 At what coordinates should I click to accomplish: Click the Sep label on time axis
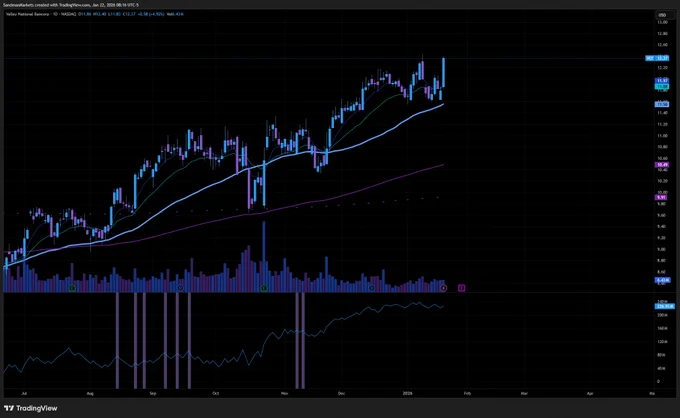click(x=153, y=394)
